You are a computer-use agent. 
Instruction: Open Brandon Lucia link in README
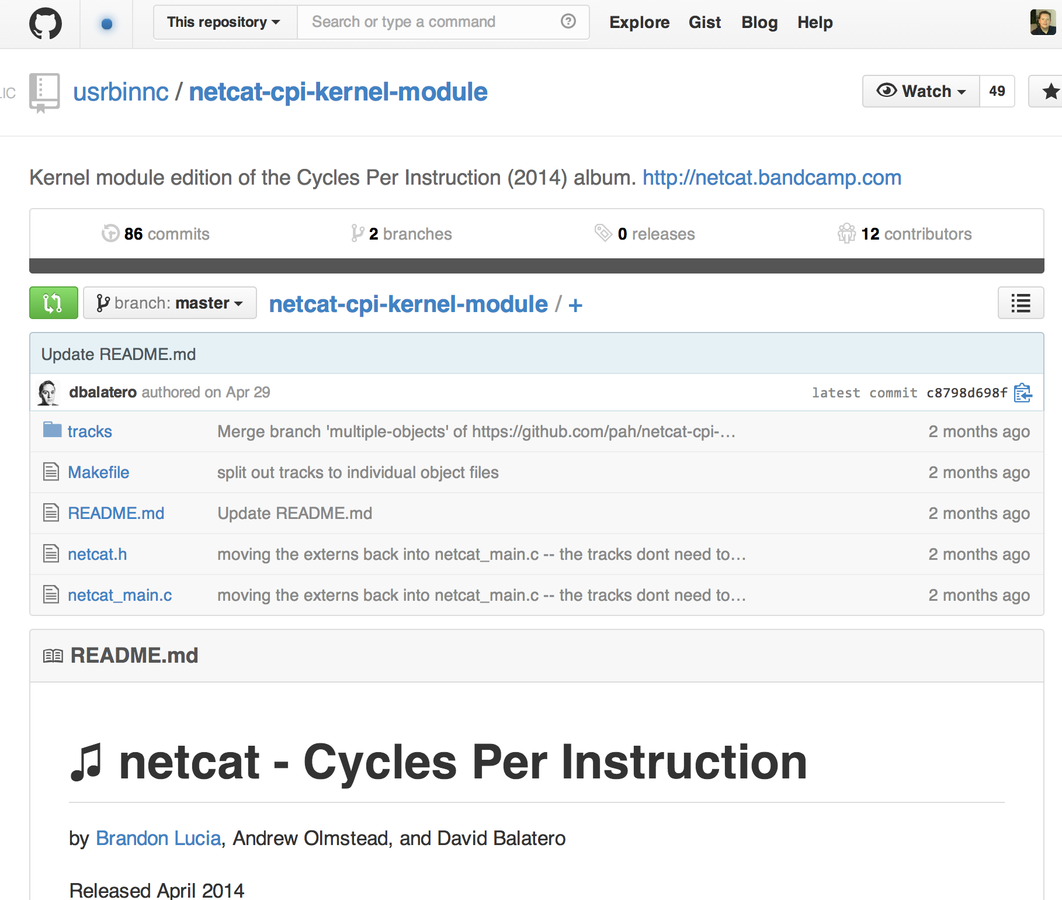[158, 838]
